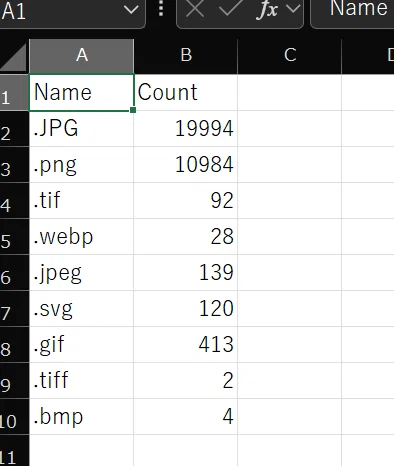
Task: Select column A header
Action: click(82, 56)
